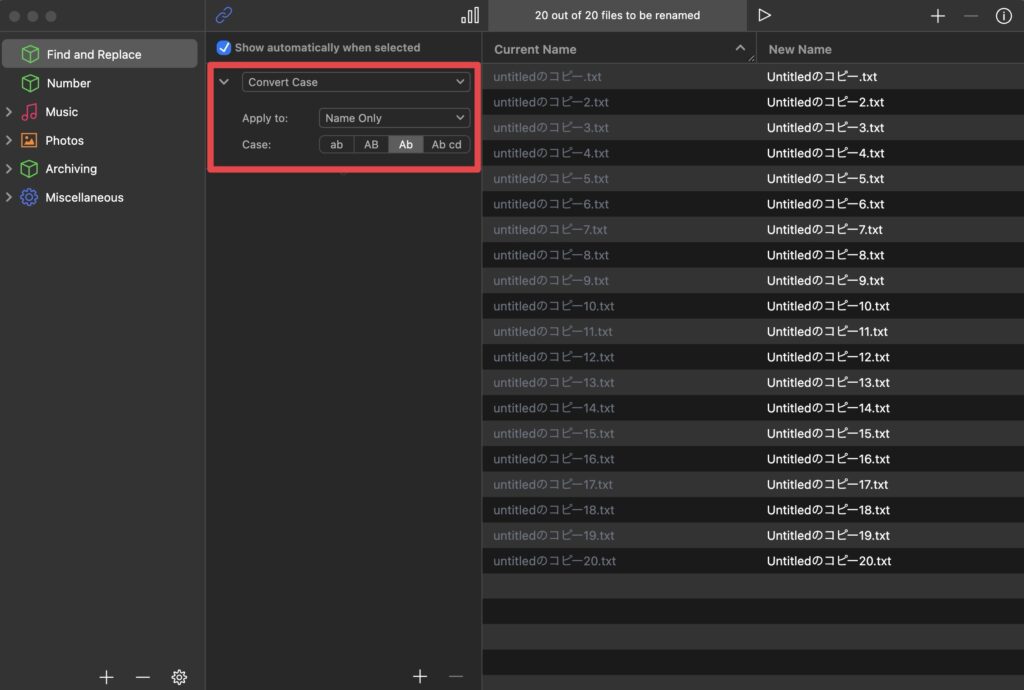Screen dimensions: 1024x690
Task: Select uppercase 'AB' case option
Action: [x=371, y=145]
